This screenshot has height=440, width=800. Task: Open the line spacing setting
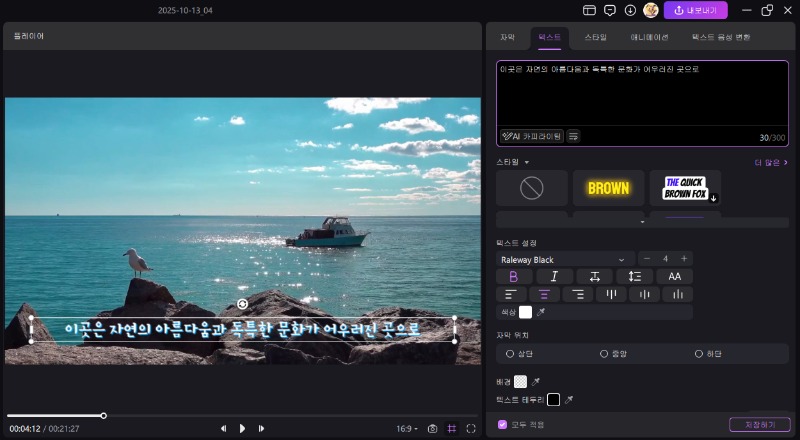[634, 277]
